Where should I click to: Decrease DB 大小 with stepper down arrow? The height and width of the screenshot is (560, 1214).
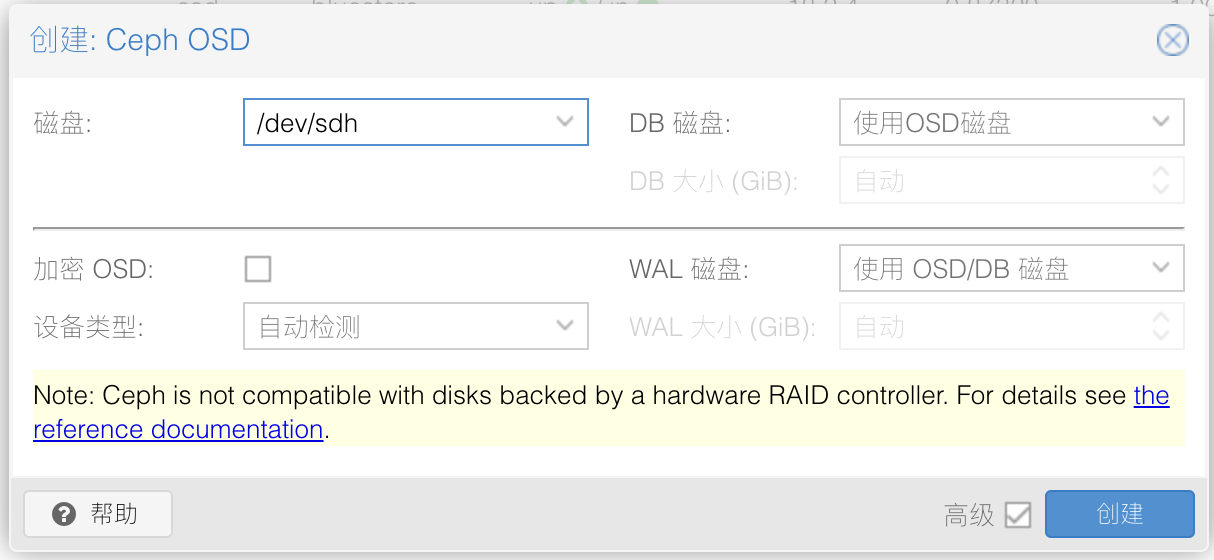[1161, 191]
